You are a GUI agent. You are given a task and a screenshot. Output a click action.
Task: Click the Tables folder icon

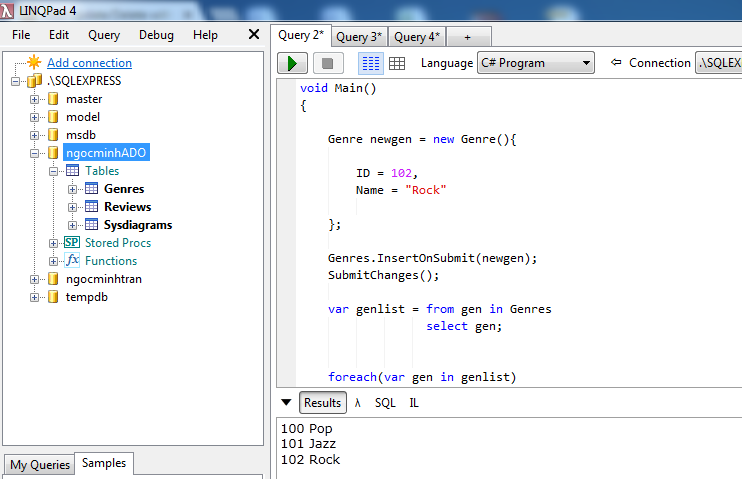72,170
